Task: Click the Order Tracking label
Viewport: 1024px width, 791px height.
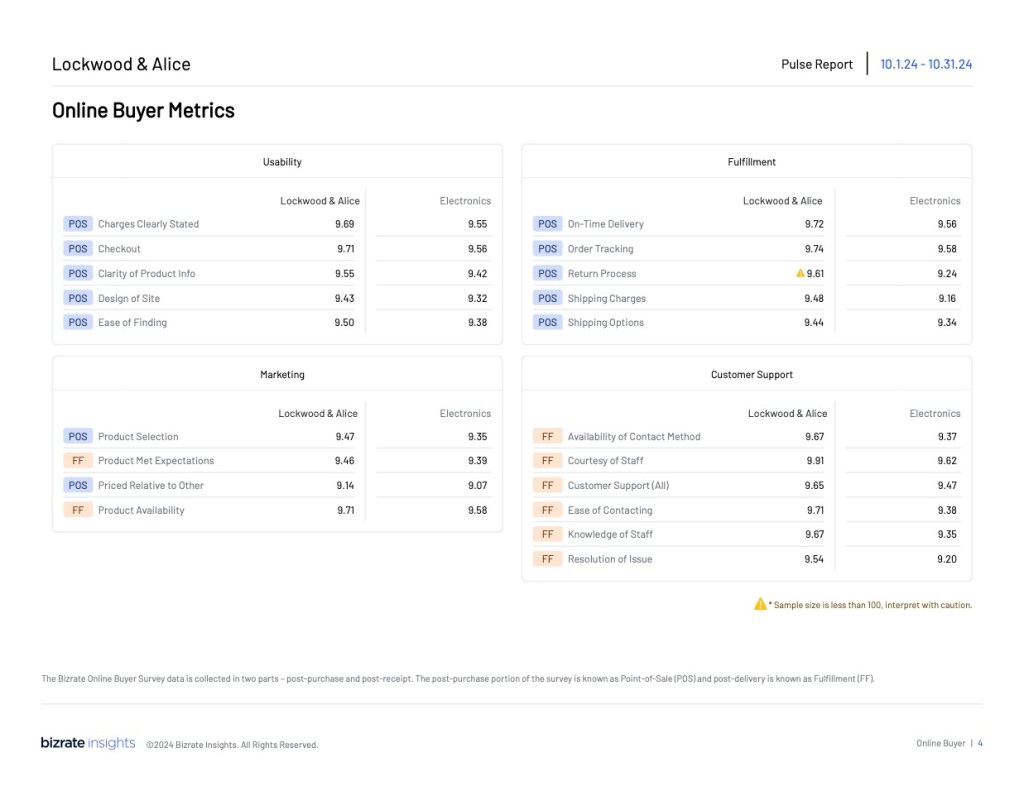Action: tap(600, 249)
